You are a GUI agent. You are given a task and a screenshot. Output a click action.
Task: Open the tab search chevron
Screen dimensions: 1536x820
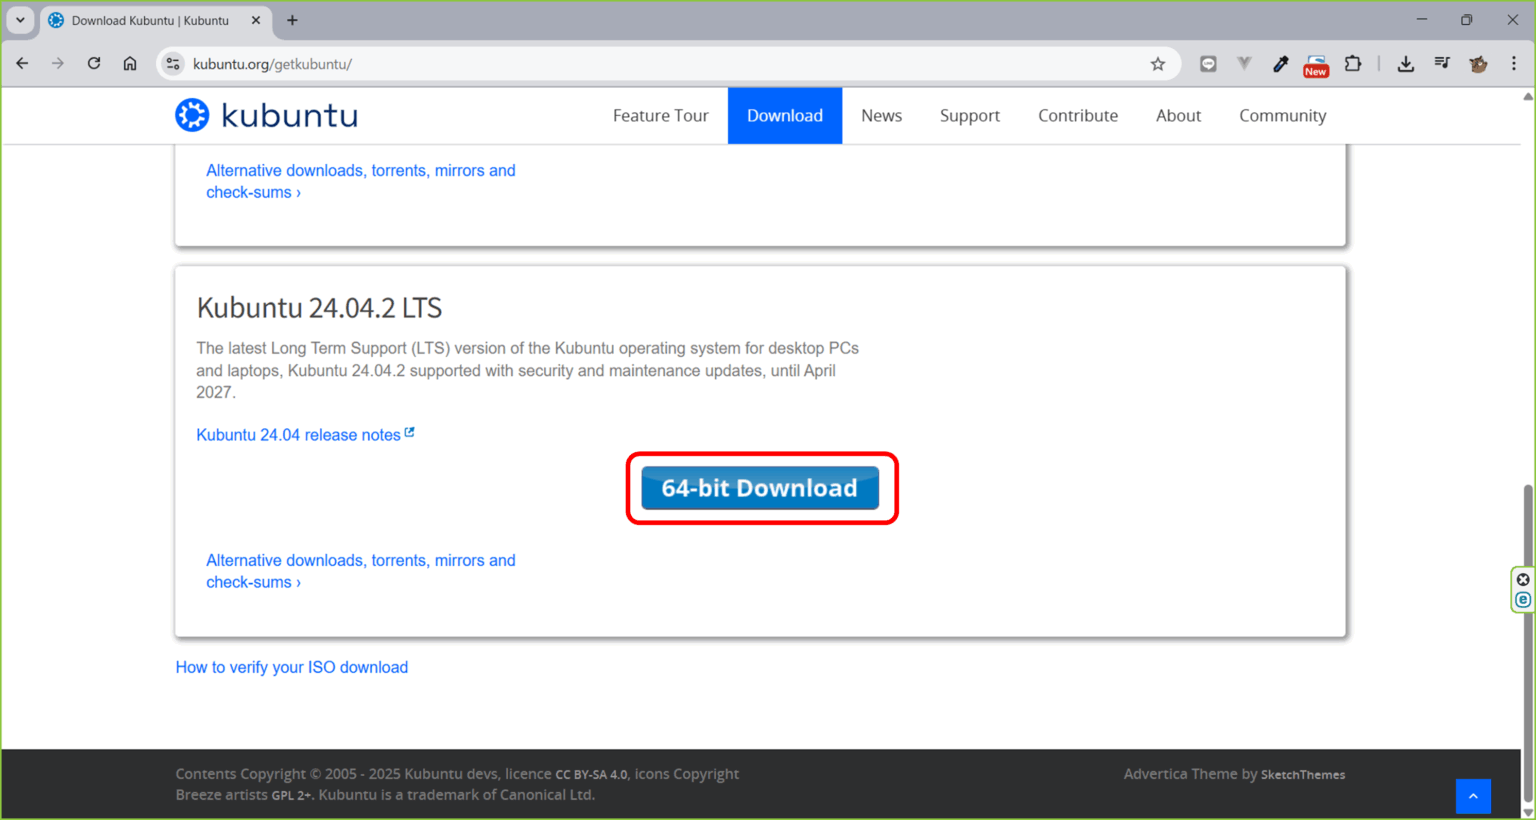20,19
